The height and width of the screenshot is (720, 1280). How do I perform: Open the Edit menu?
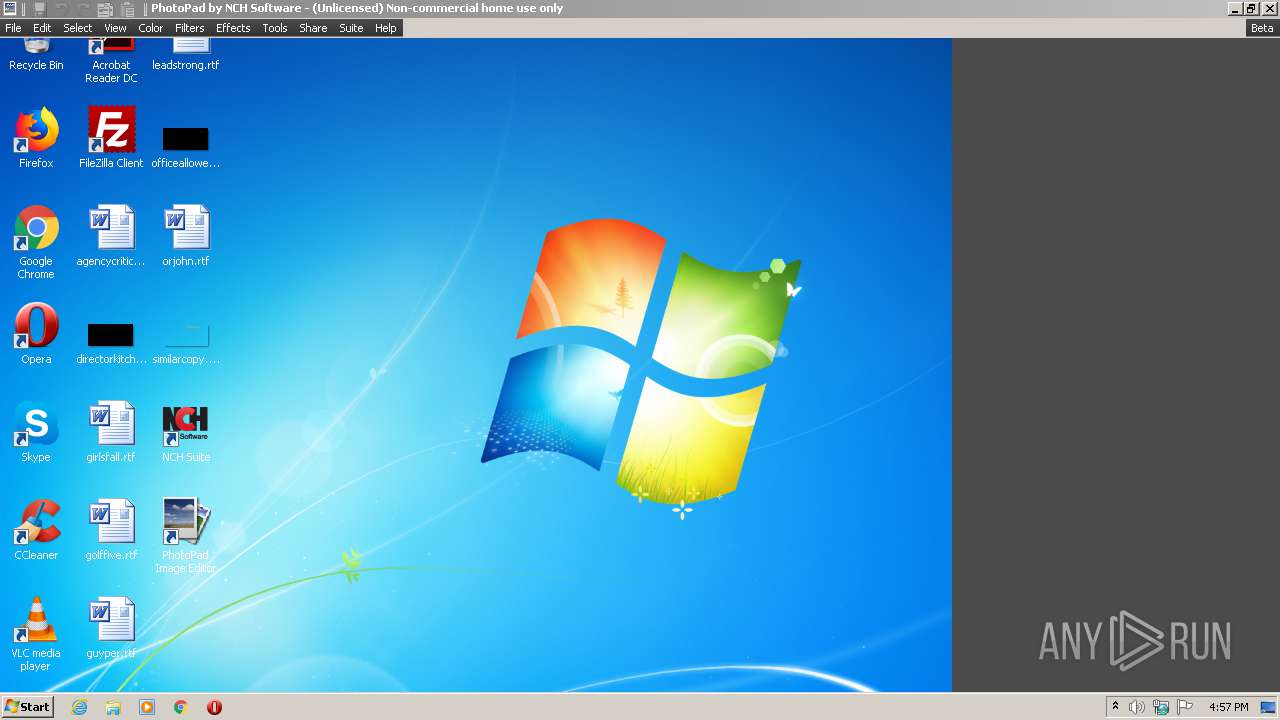(x=42, y=28)
